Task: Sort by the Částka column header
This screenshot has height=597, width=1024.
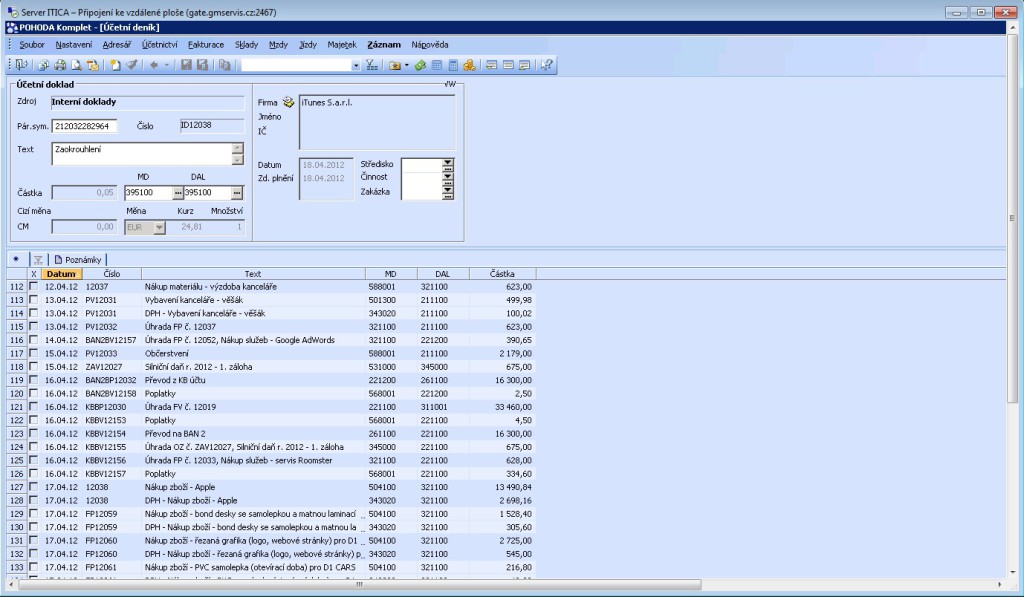Action: pos(502,273)
